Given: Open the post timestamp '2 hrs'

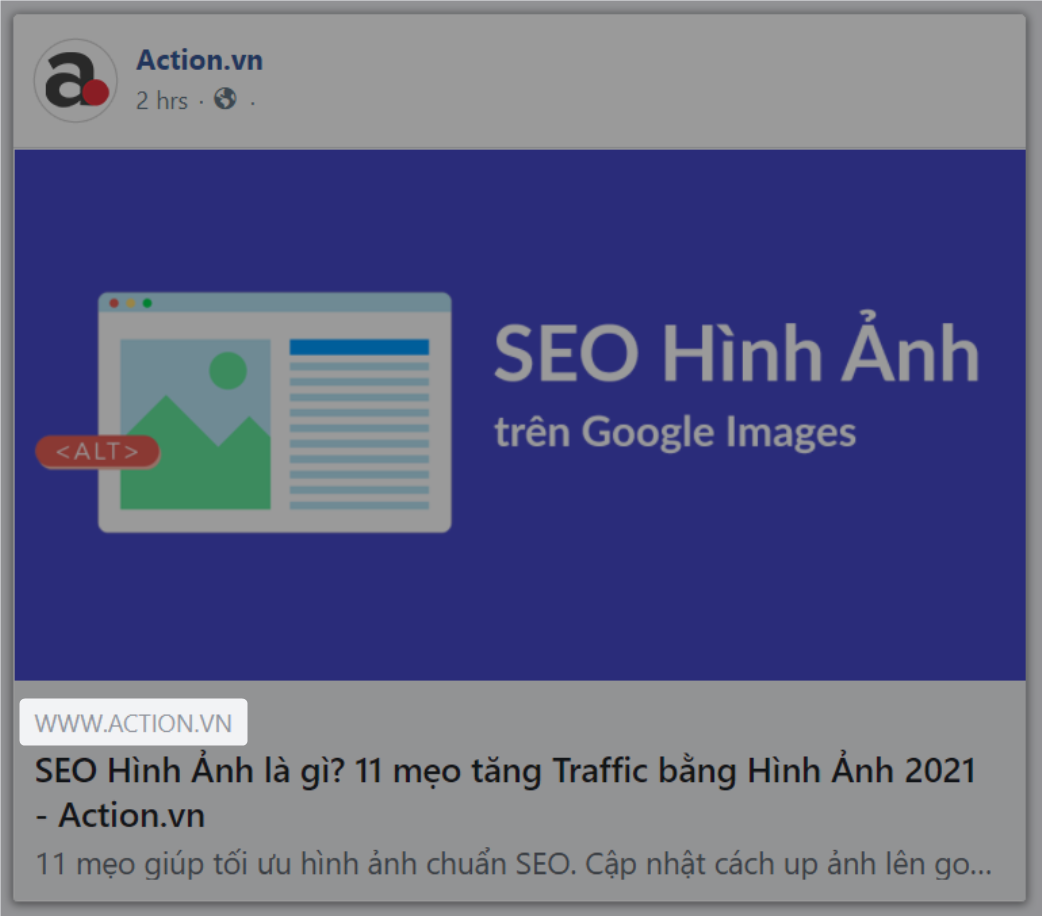Looking at the screenshot, I should coord(162,101).
